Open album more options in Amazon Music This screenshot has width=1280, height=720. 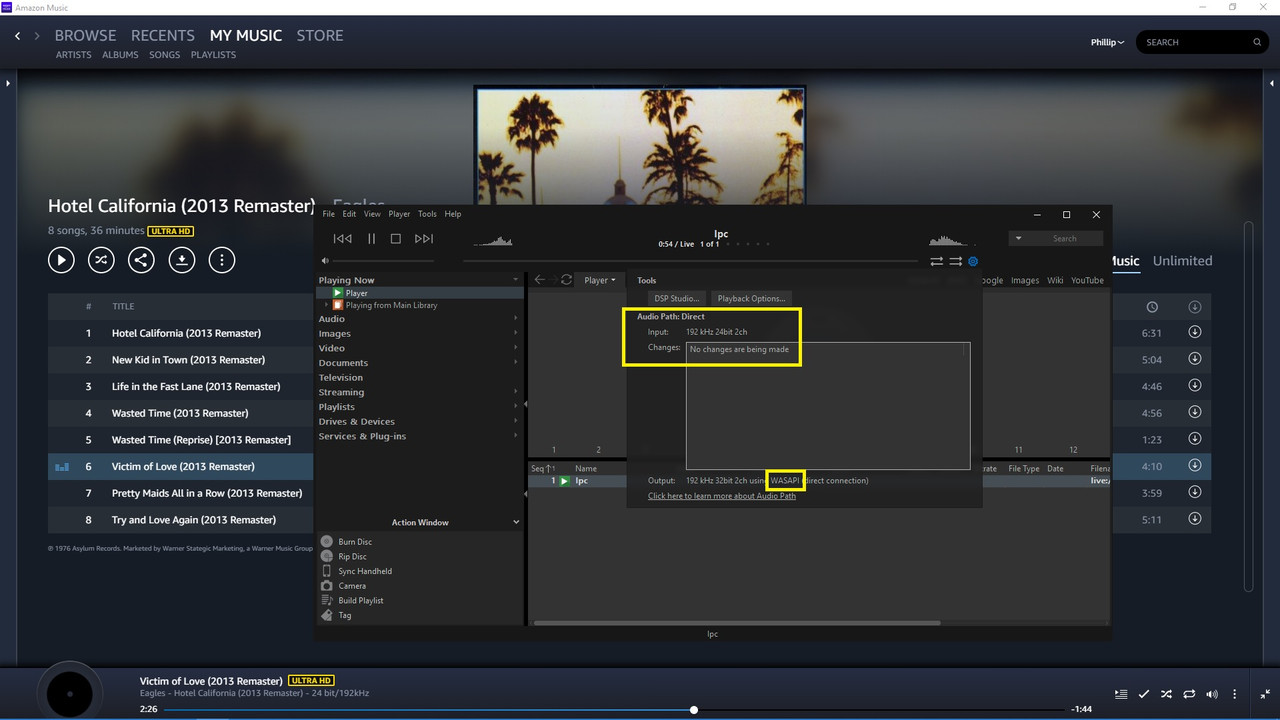tap(221, 261)
